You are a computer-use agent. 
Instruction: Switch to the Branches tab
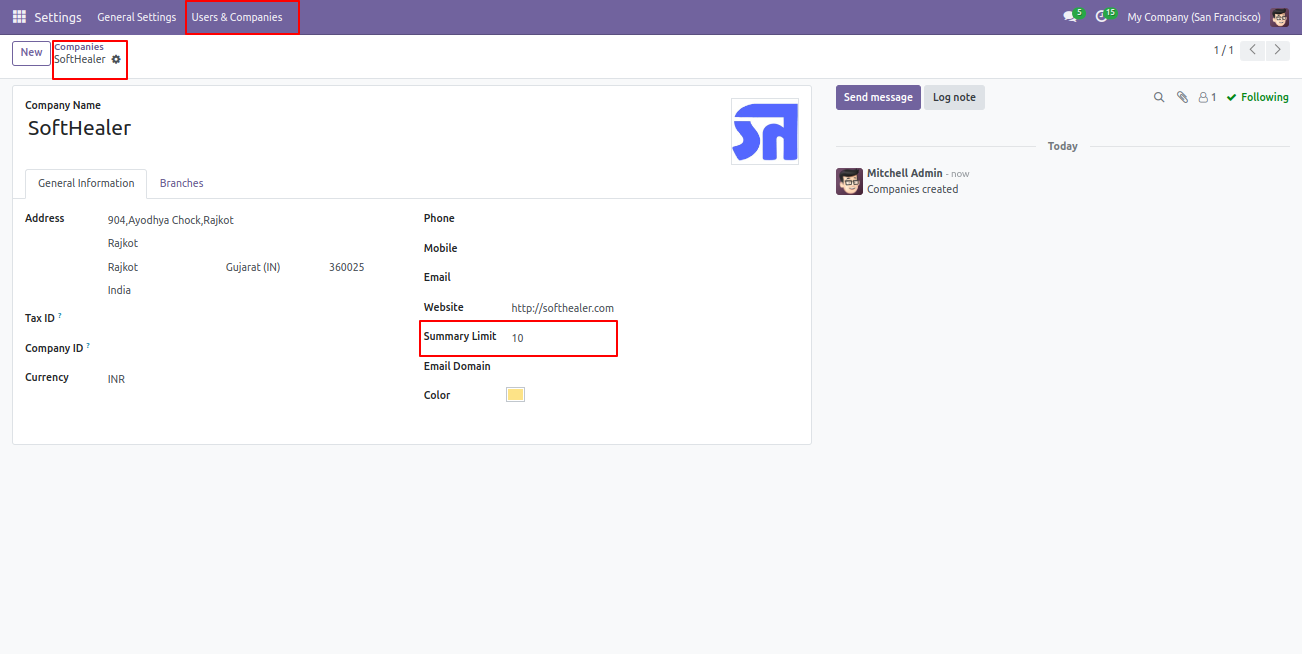coord(182,184)
